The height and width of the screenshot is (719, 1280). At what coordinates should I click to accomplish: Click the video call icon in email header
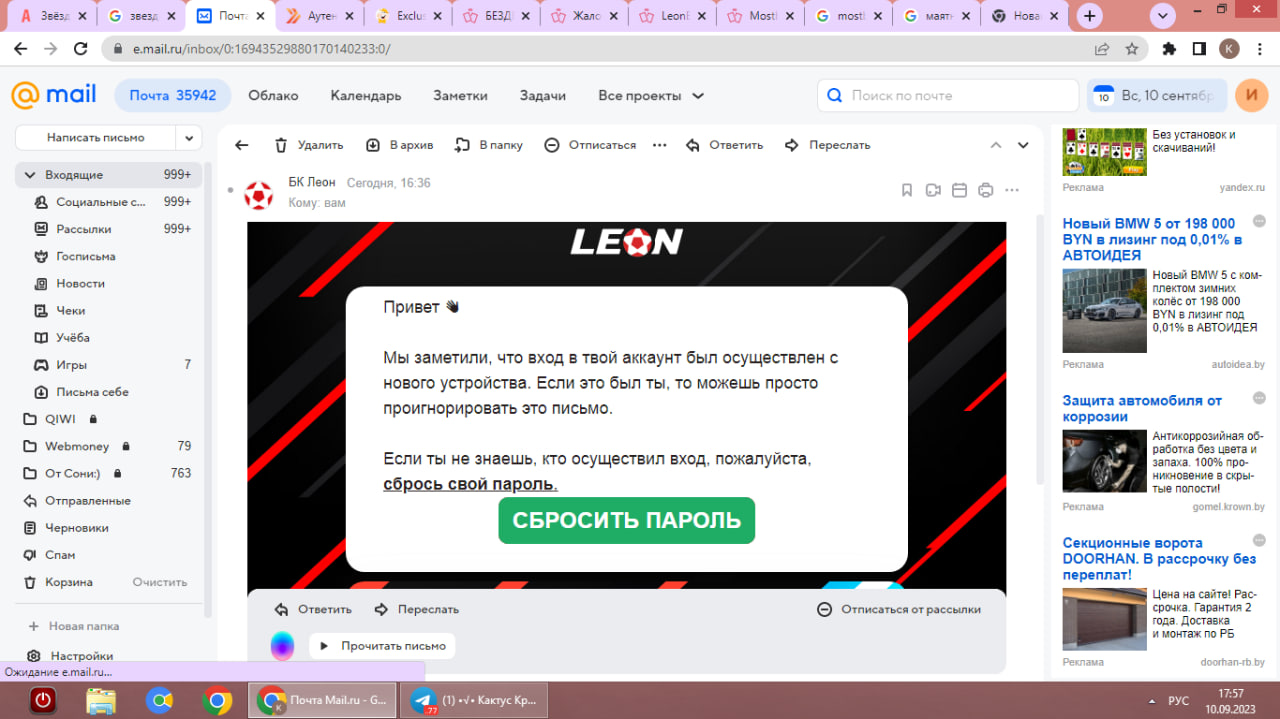click(933, 190)
